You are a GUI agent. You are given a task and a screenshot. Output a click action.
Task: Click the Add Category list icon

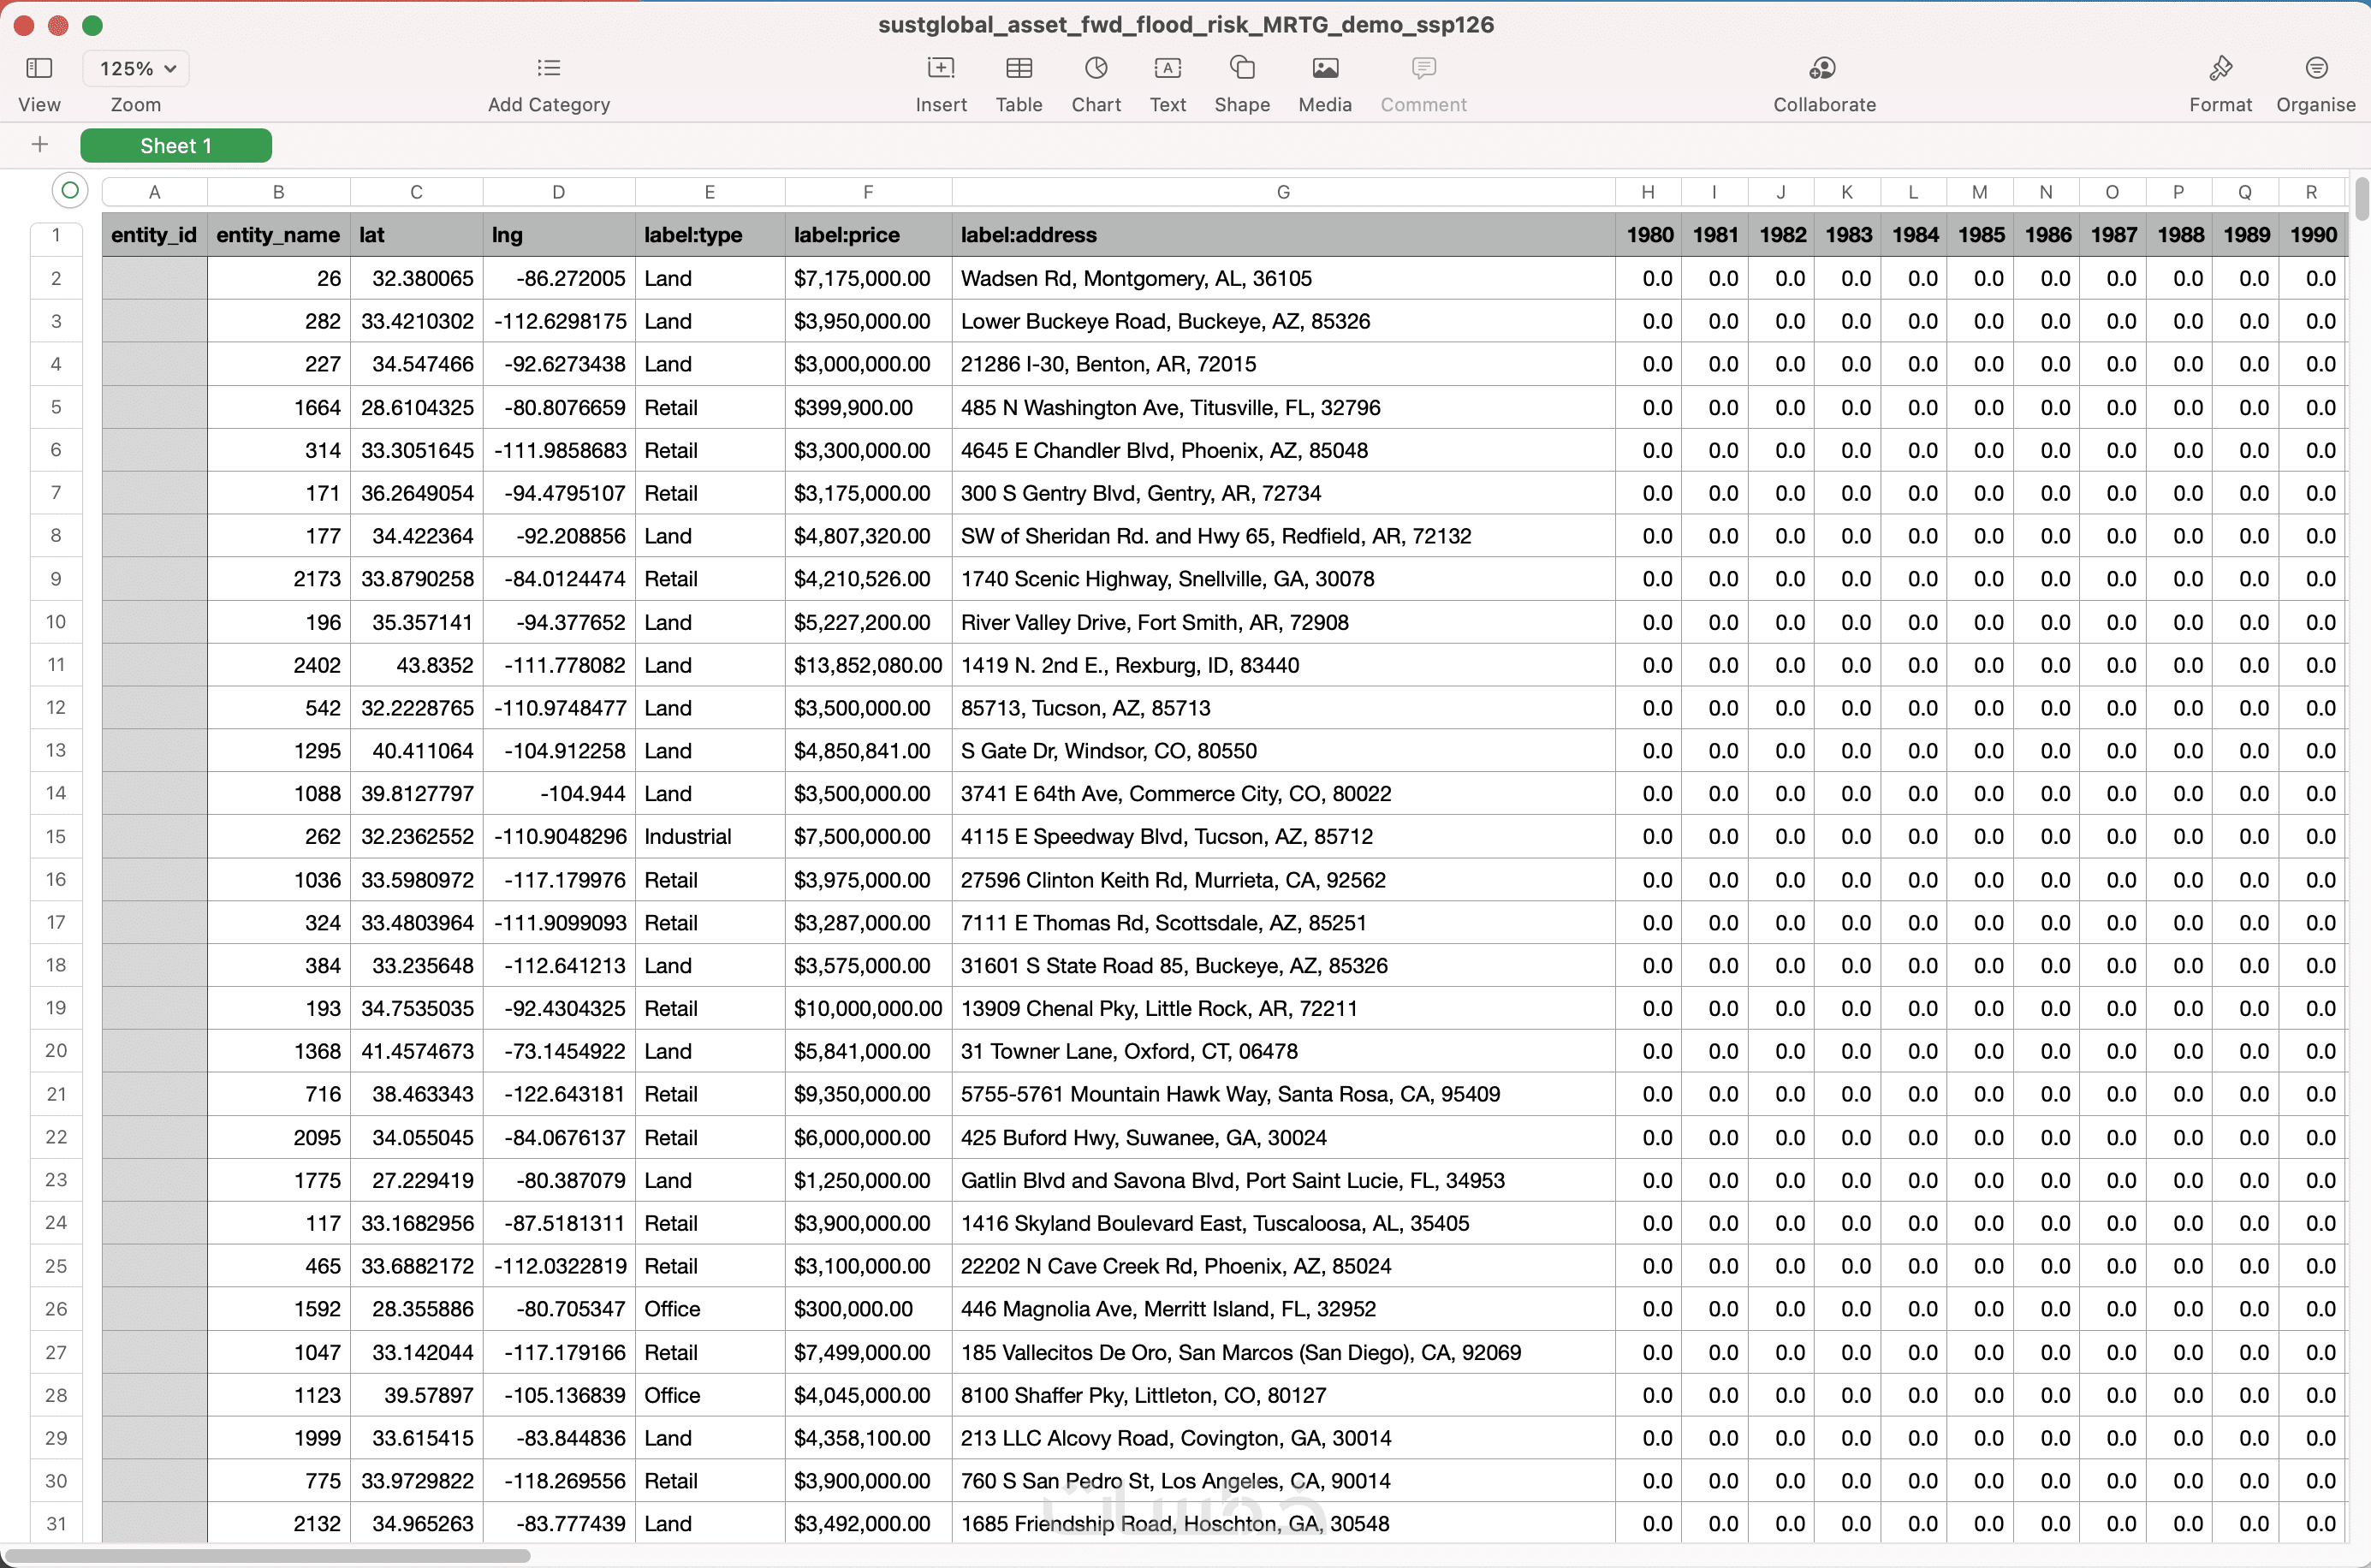point(548,68)
